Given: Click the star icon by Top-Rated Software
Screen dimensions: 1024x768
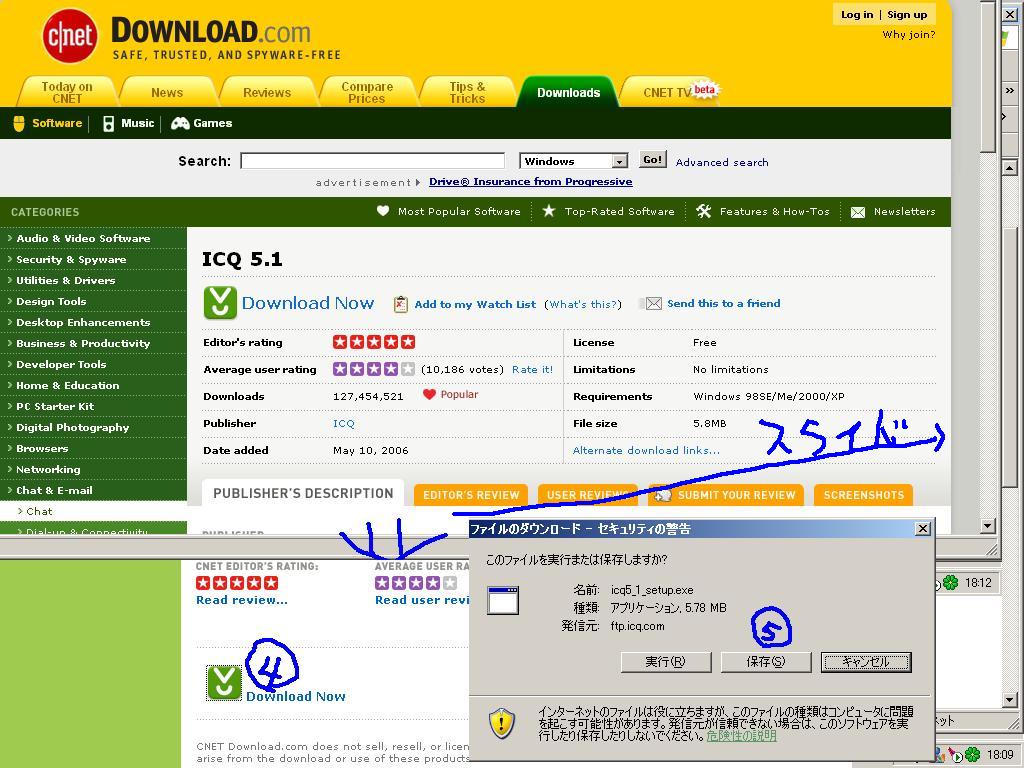Looking at the screenshot, I should (549, 210).
